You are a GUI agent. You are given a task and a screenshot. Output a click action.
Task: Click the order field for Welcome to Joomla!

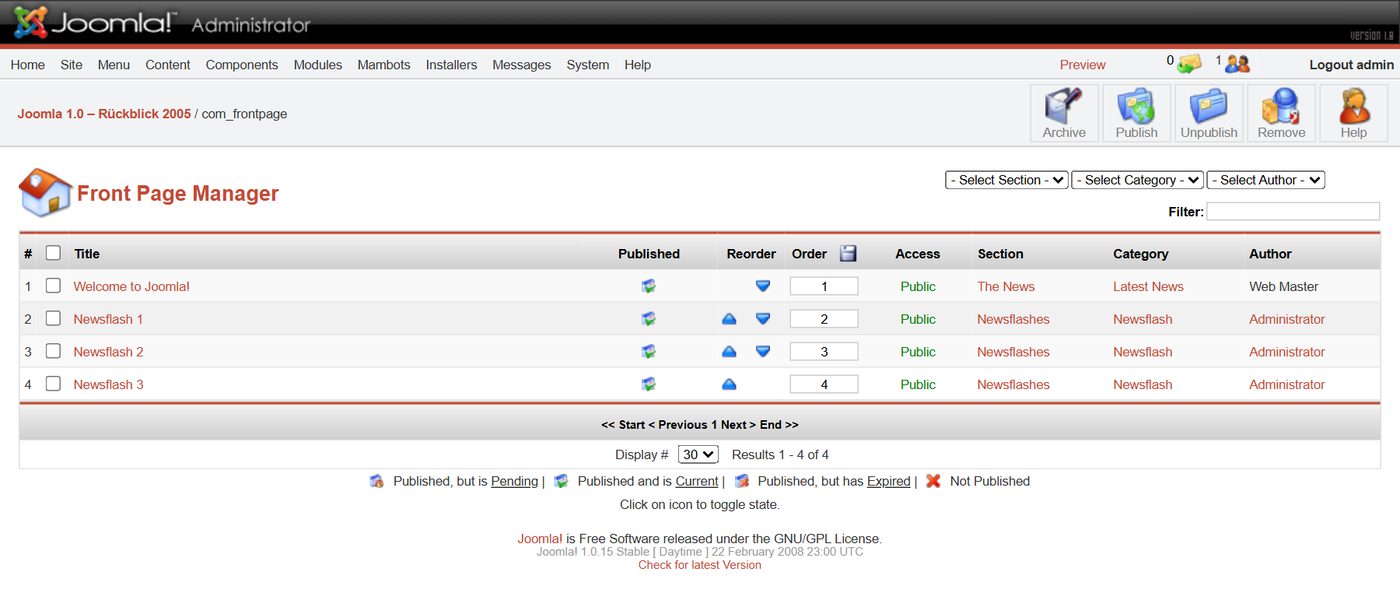824,286
